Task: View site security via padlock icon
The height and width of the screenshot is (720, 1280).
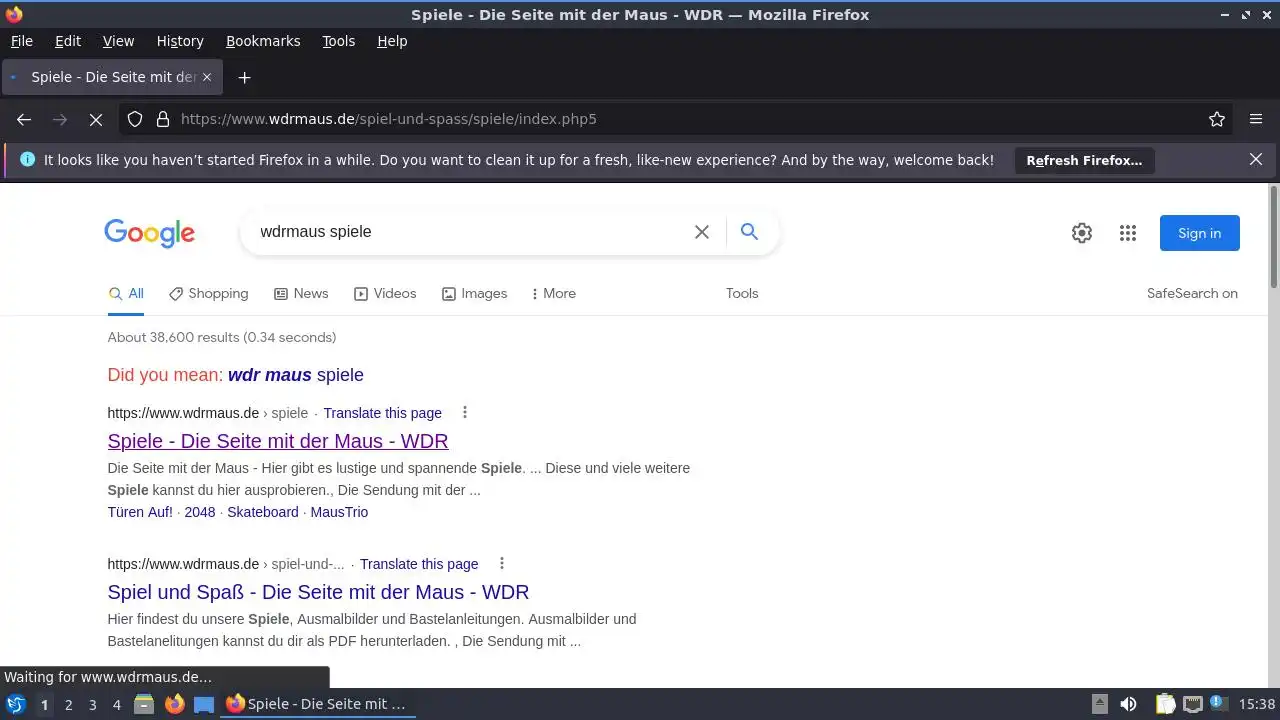Action: pos(162,119)
